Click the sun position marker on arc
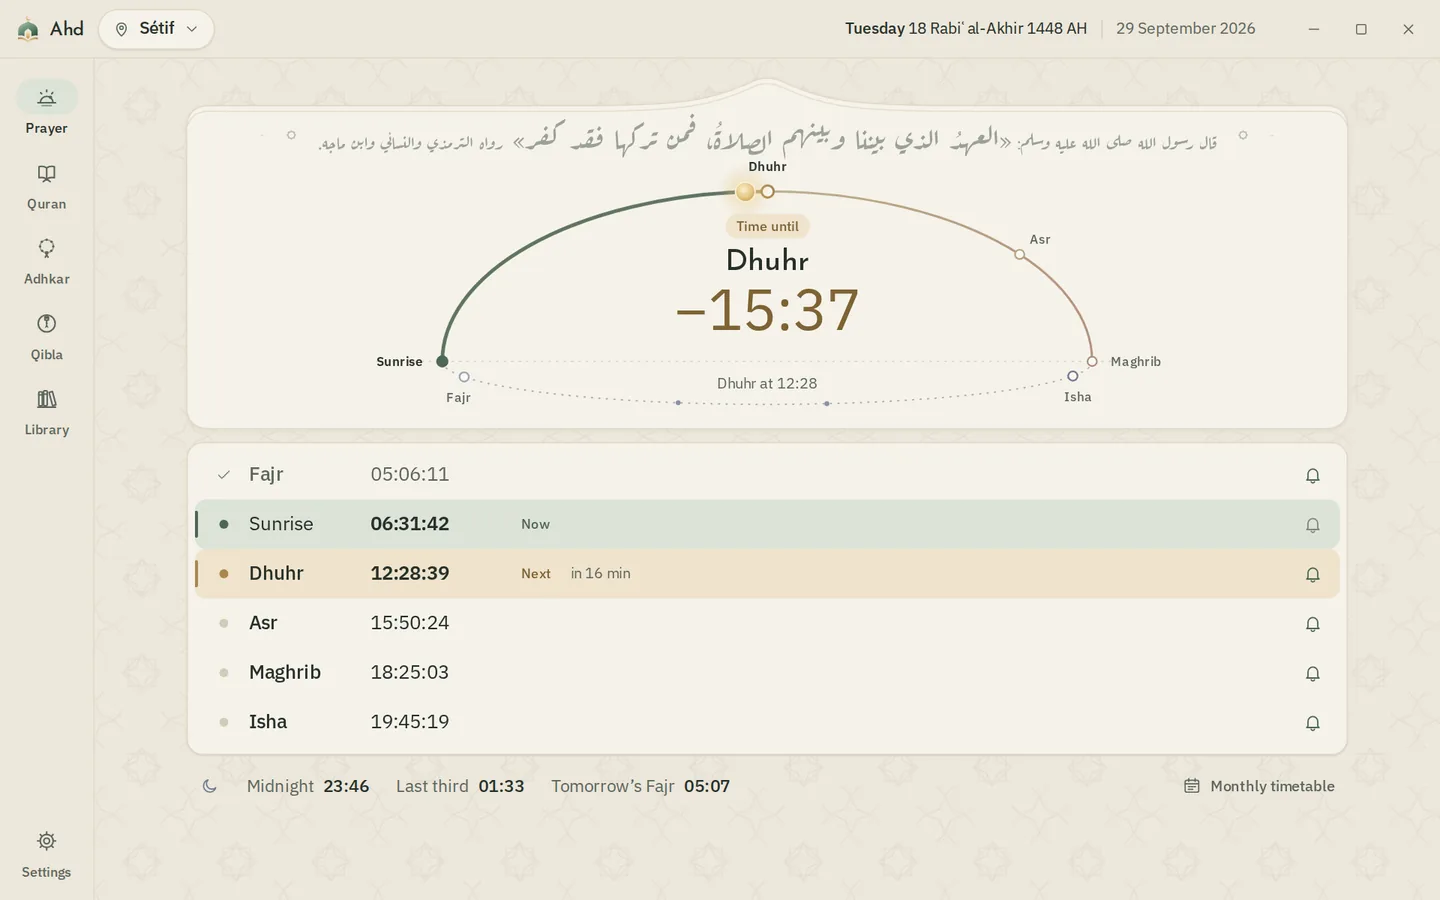Screen dimensions: 1440x900 (745, 191)
